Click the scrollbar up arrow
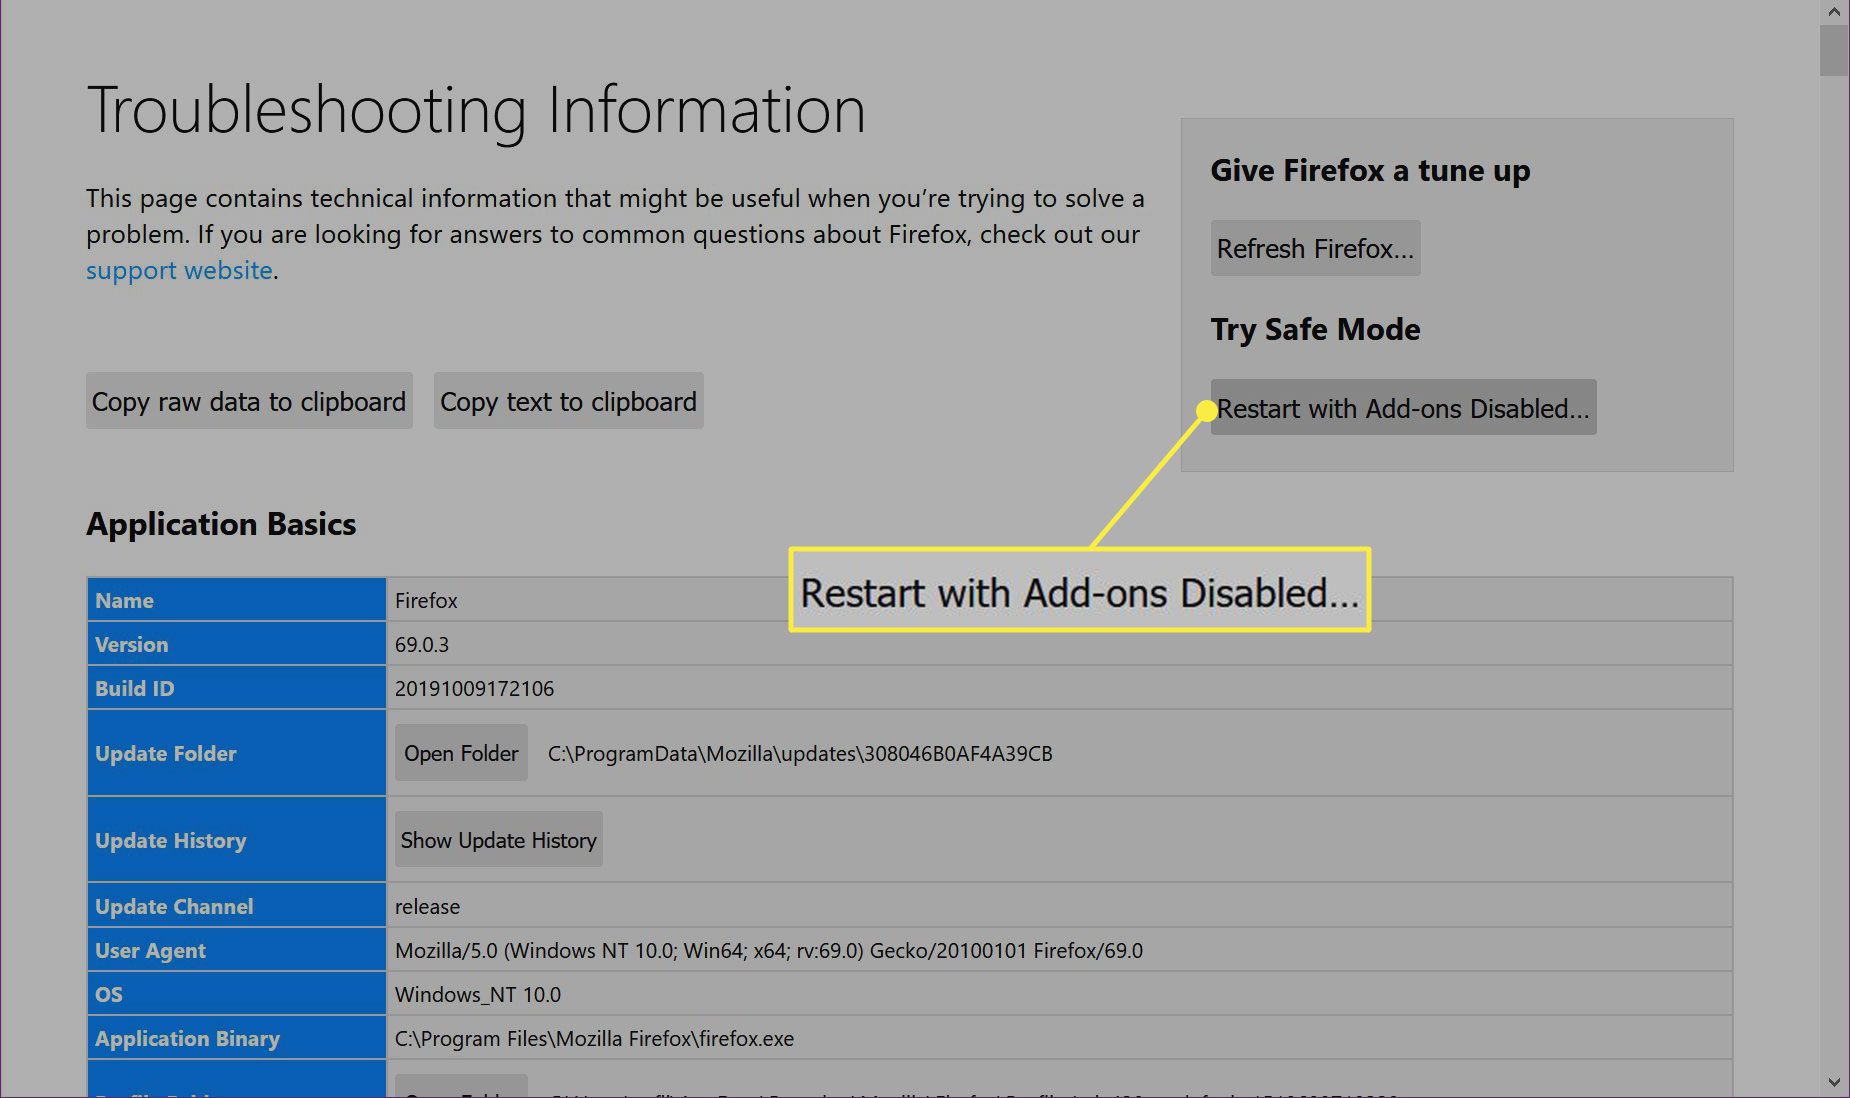 (1834, 12)
